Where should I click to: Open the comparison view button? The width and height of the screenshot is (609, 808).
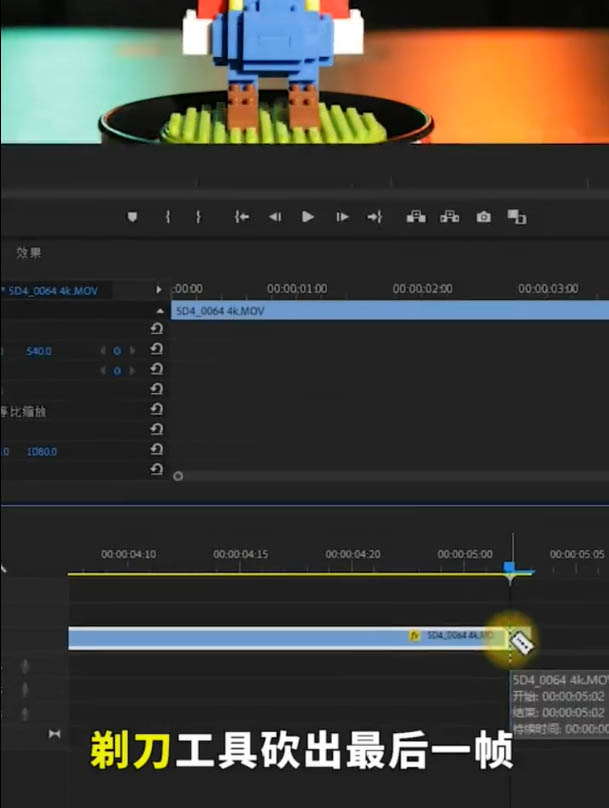point(517,217)
